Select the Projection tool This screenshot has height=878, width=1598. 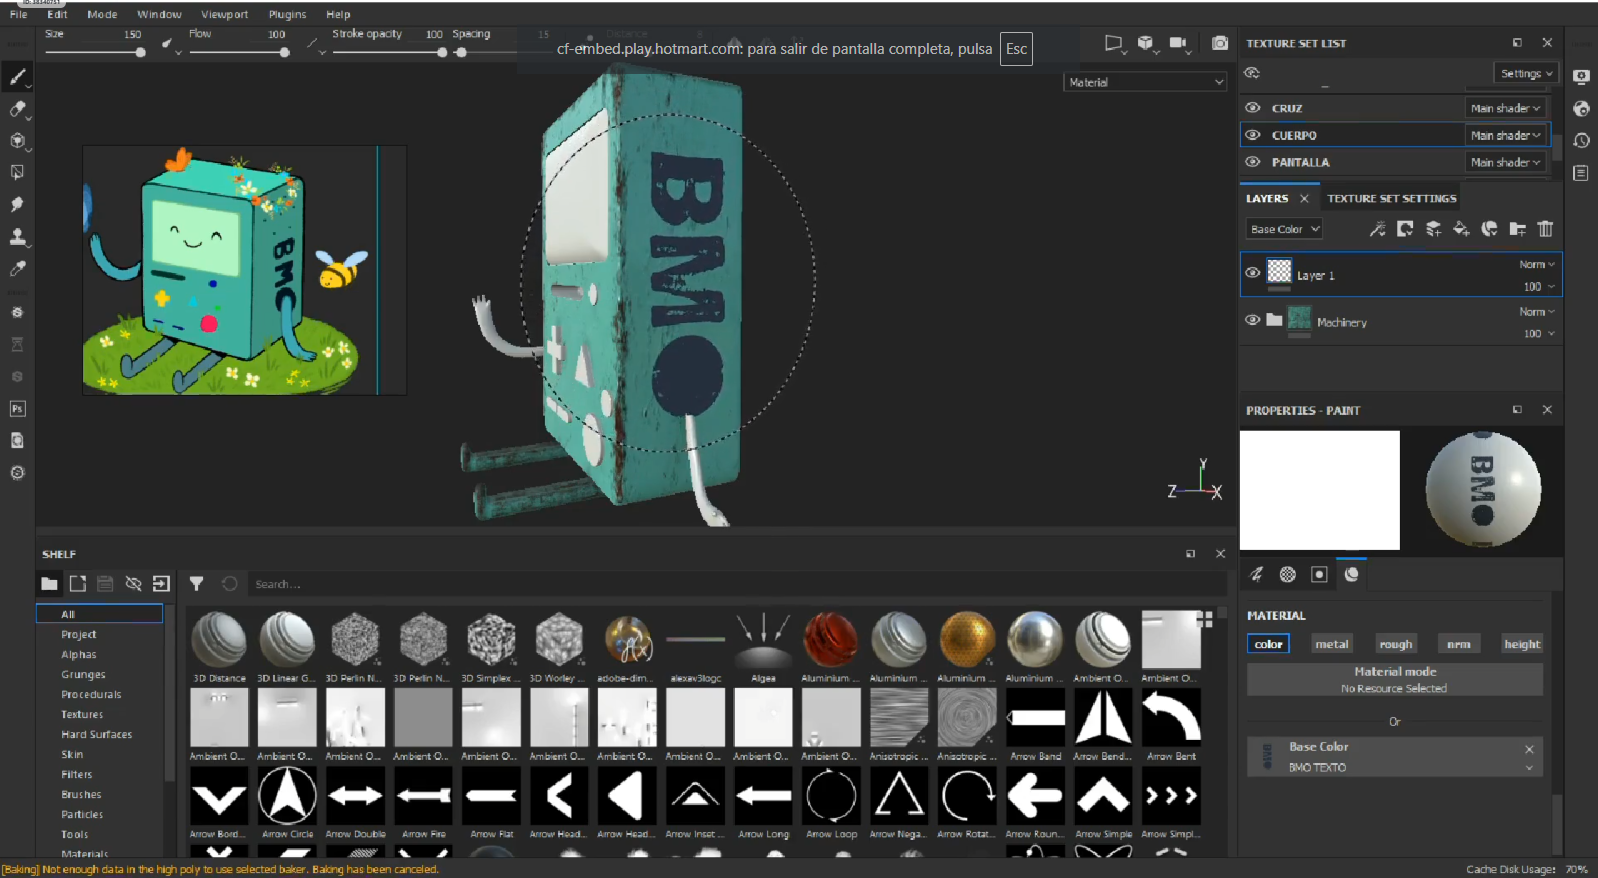tap(18, 141)
